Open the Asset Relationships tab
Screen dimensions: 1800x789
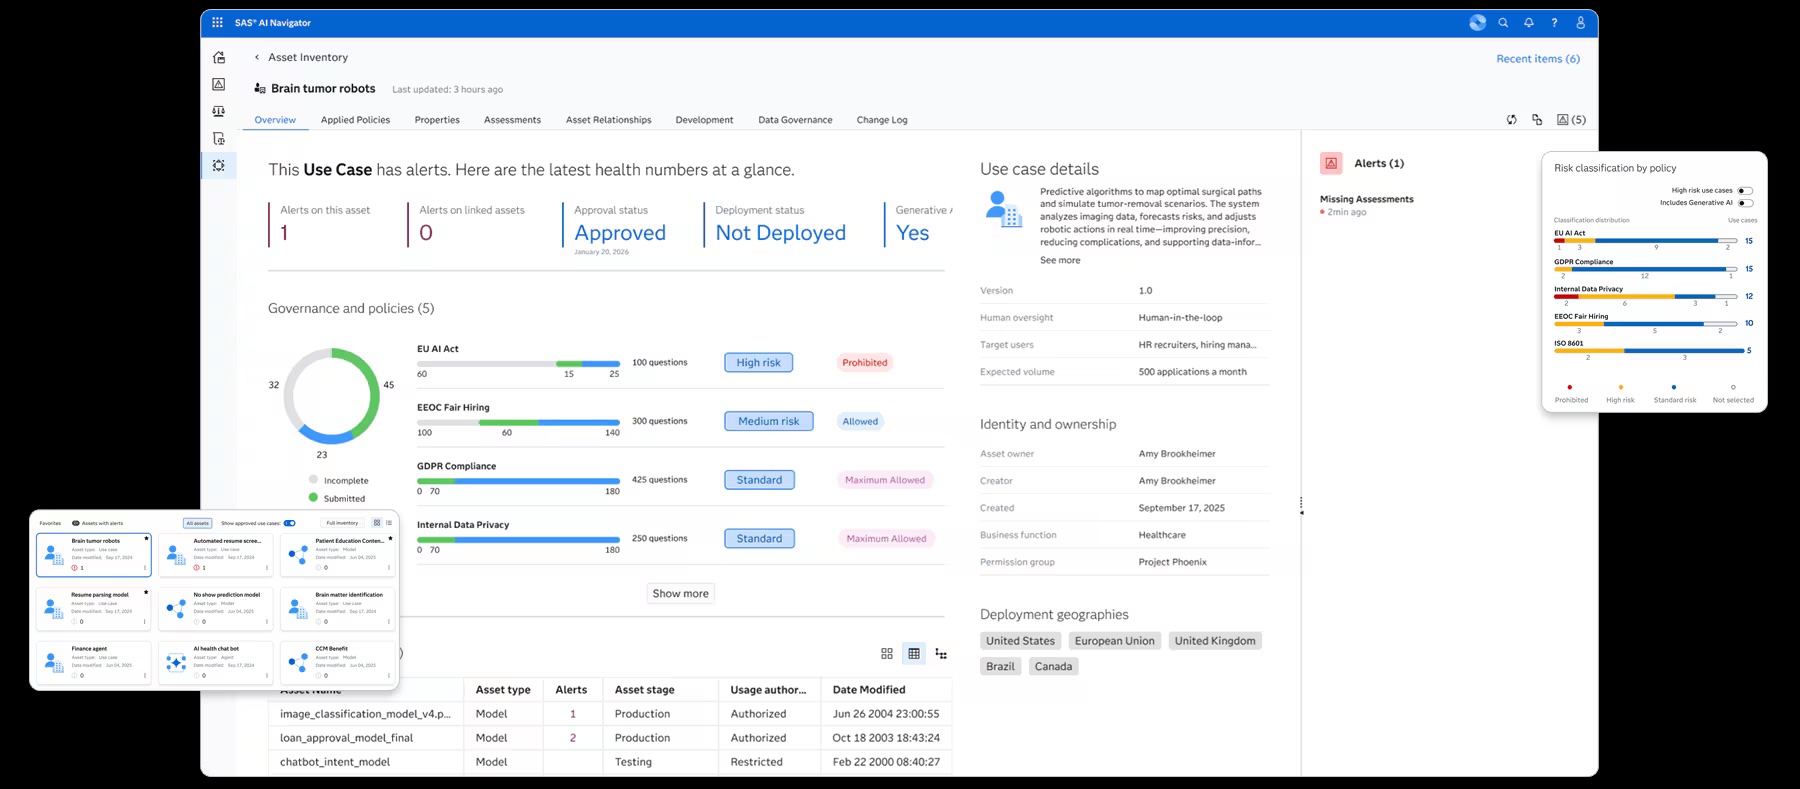point(608,120)
